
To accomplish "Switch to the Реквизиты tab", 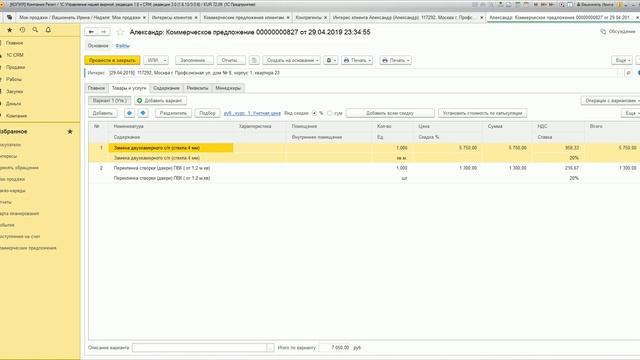I will [x=197, y=88].
